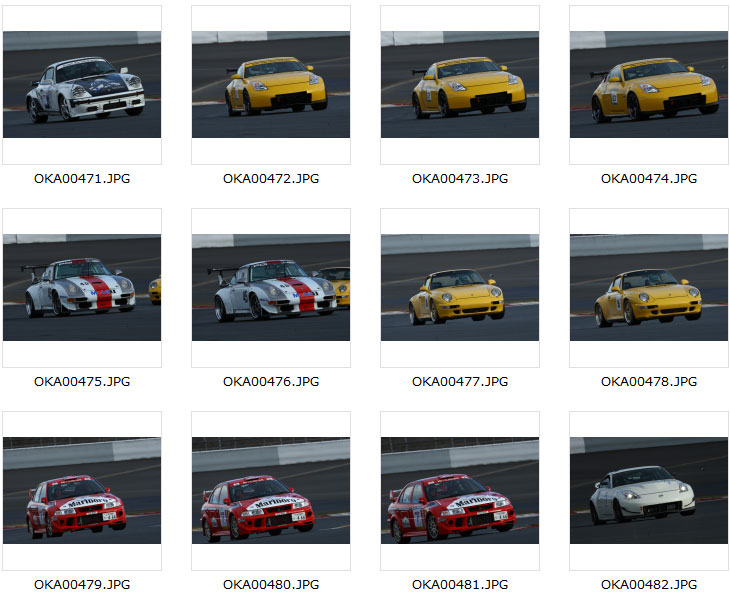730x610 pixels.
Task: Click the file name OKA00475.JPG
Action: (82, 382)
